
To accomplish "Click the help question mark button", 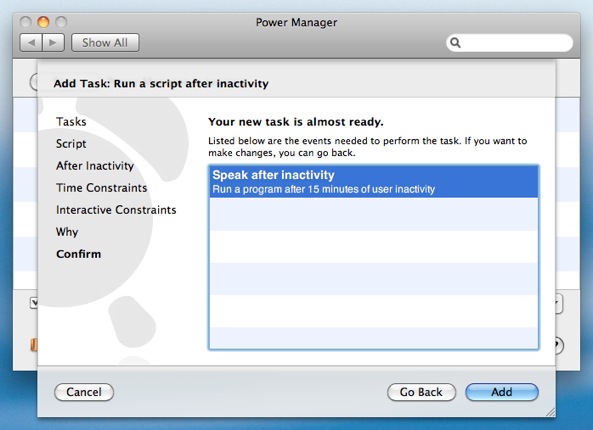I will click(559, 345).
